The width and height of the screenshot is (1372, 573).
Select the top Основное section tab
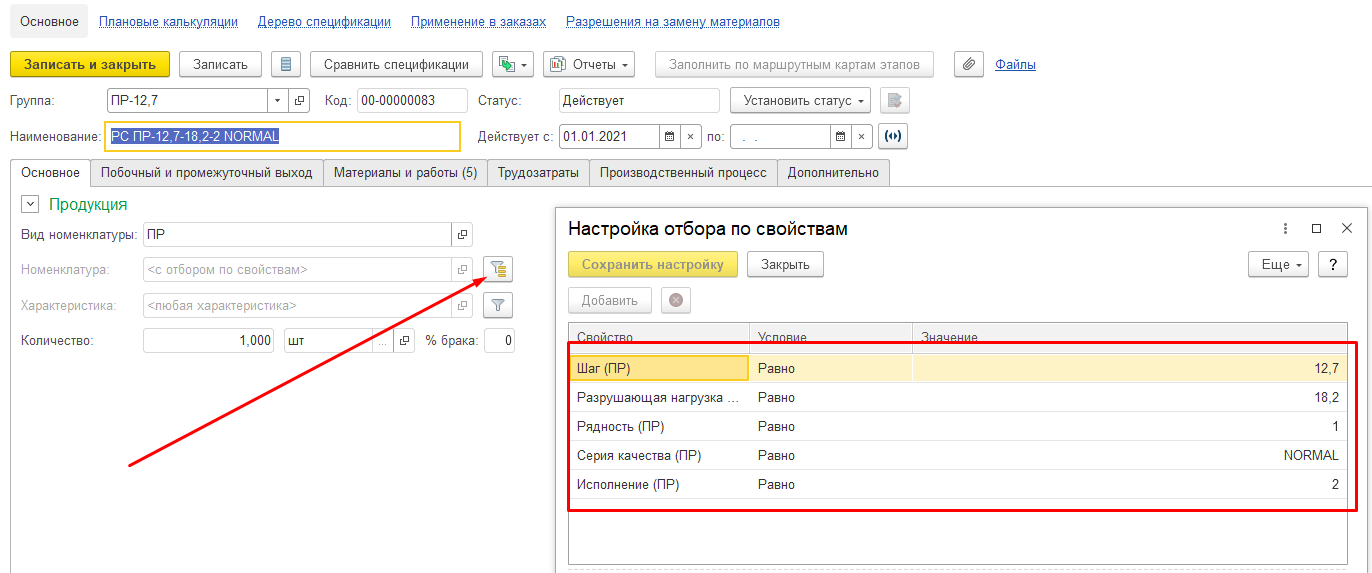(49, 21)
